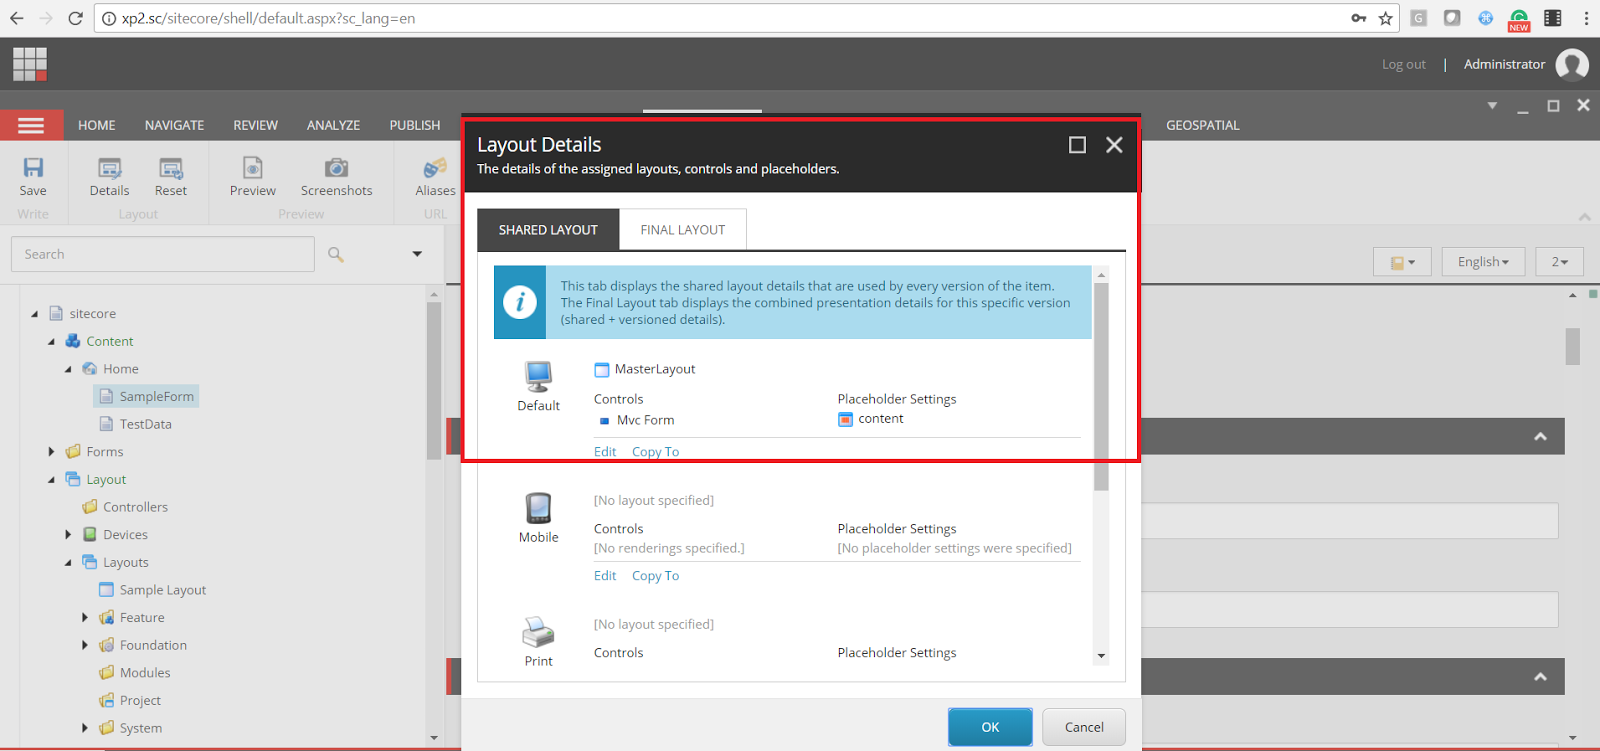Screen dimensions: 1600x751
Task: Open the search options dropdown arrow
Action: point(417,254)
